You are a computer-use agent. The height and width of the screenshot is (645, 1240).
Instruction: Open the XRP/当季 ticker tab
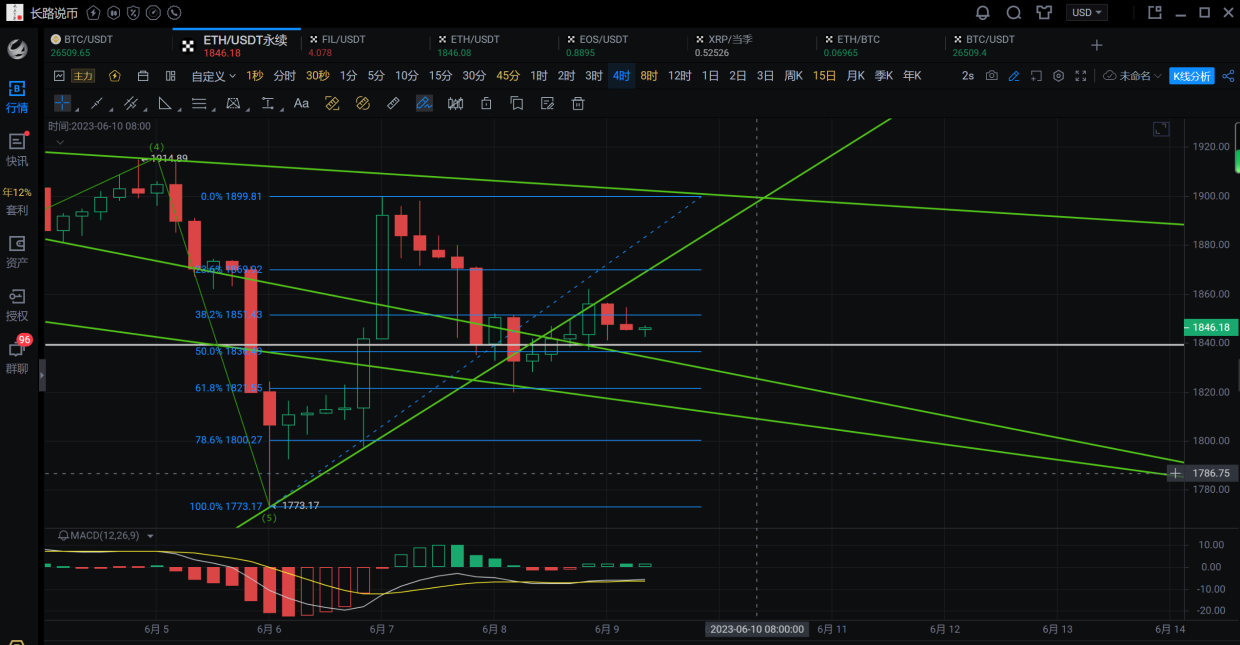pyautogui.click(x=725, y=45)
